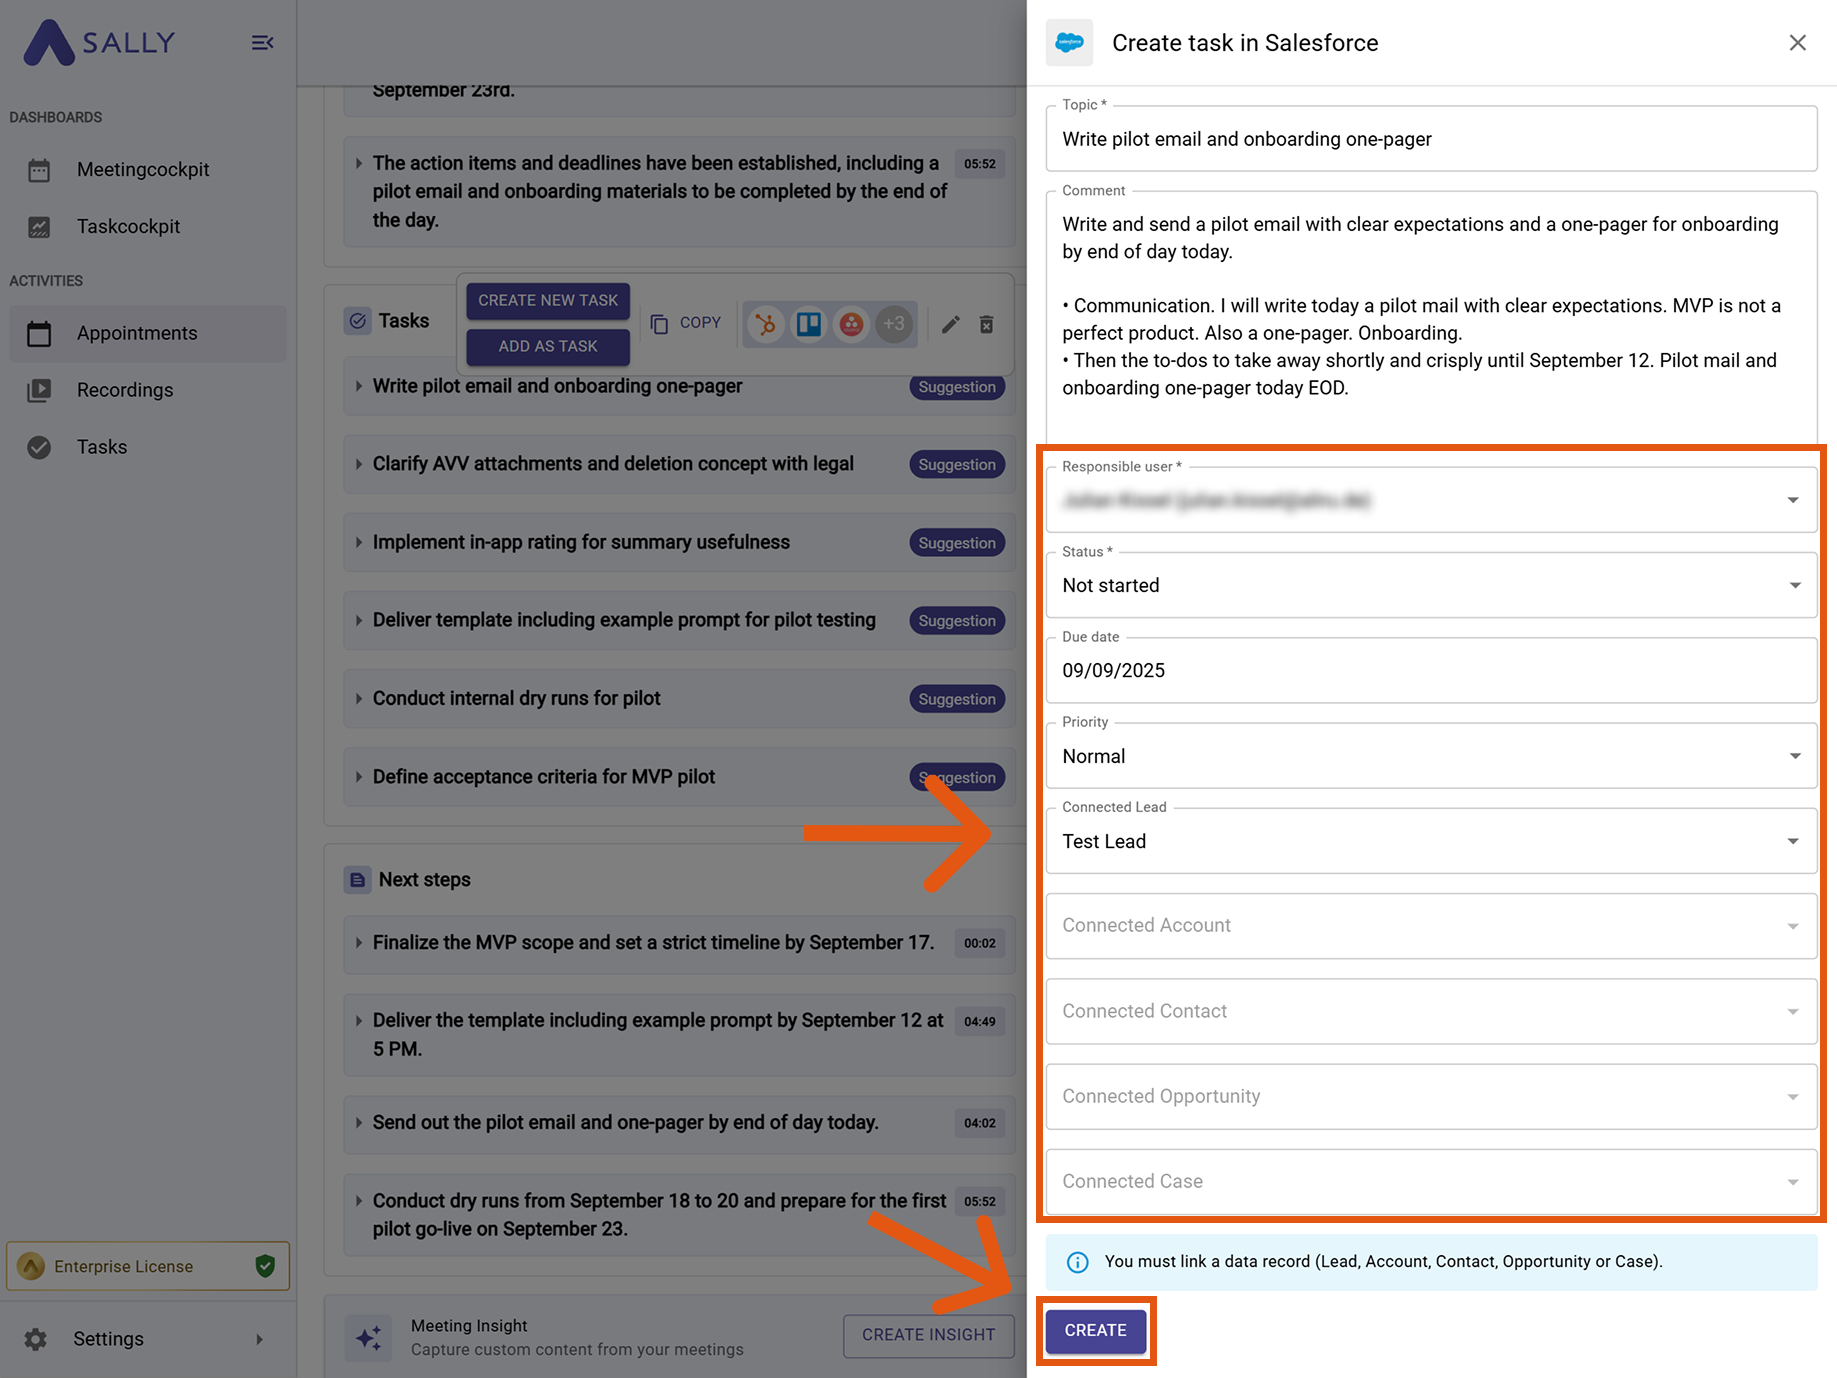Click the red round integration icon
Image resolution: width=1837 pixels, height=1378 pixels.
[851, 324]
